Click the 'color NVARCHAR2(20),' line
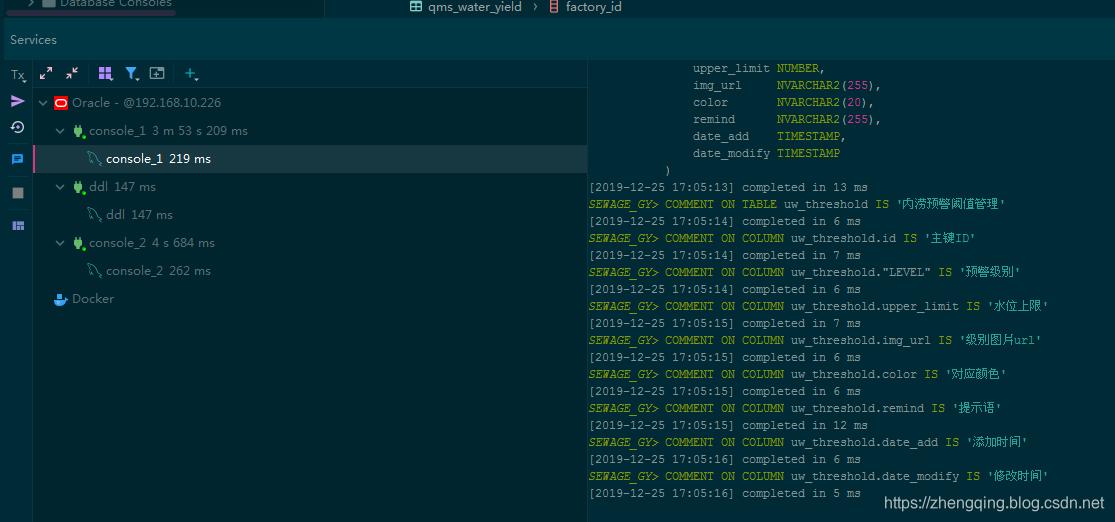The image size is (1115, 522). coord(783,102)
